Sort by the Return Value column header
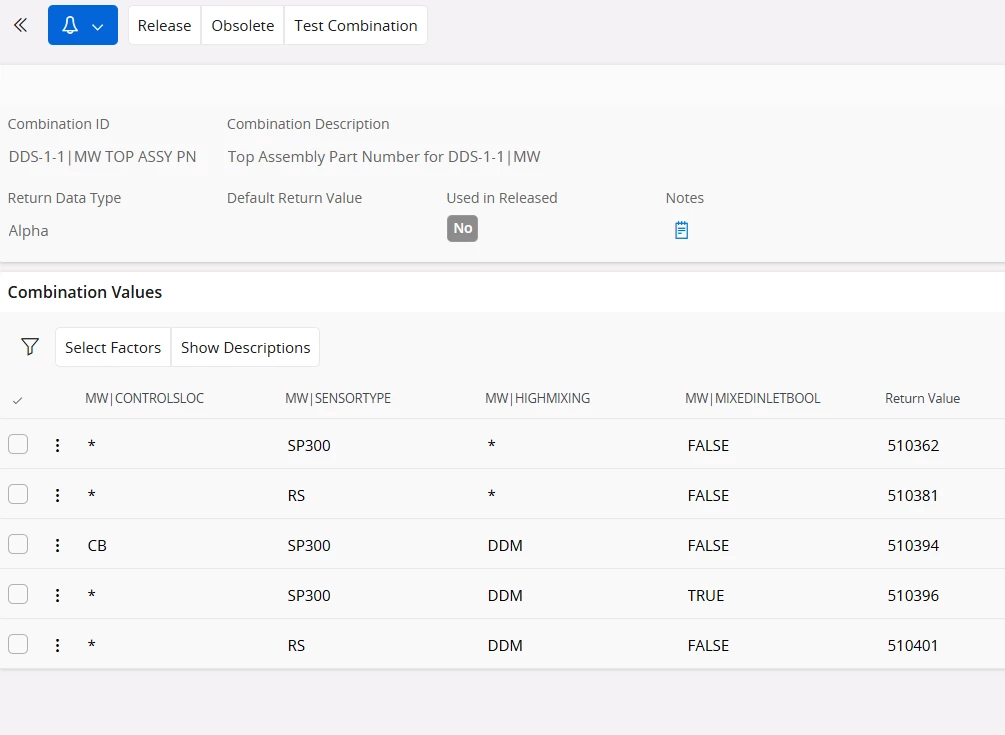The width and height of the screenshot is (1005, 735). point(922,399)
